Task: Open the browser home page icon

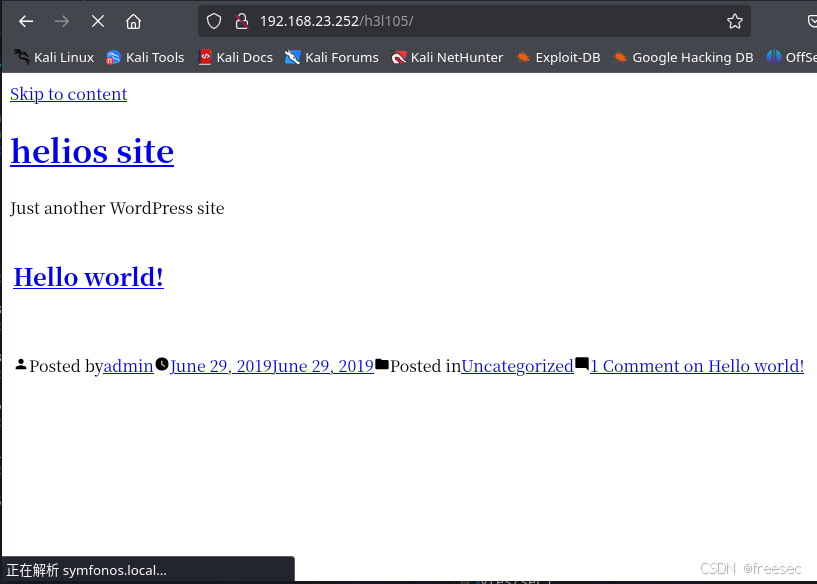Action: [133, 21]
